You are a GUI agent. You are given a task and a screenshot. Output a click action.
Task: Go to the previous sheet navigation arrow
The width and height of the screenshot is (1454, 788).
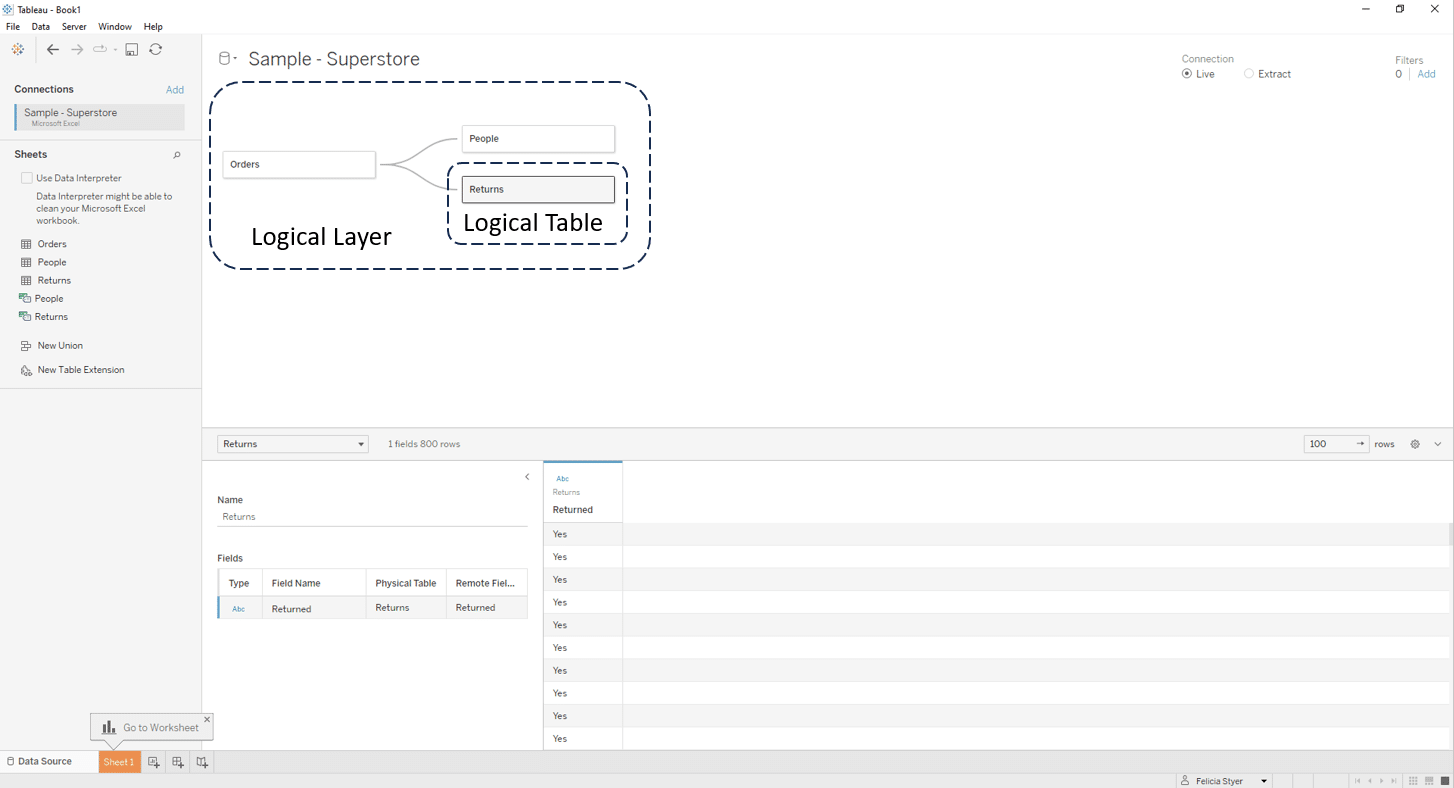coord(1370,781)
